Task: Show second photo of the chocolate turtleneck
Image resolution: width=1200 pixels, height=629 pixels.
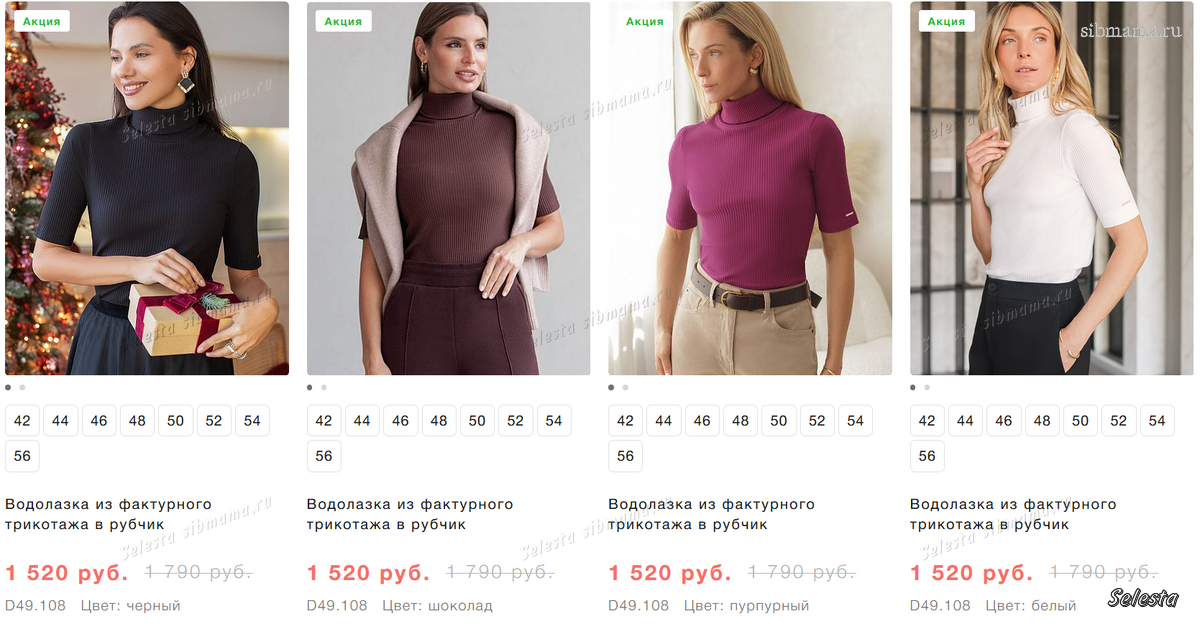Action: click(x=324, y=387)
